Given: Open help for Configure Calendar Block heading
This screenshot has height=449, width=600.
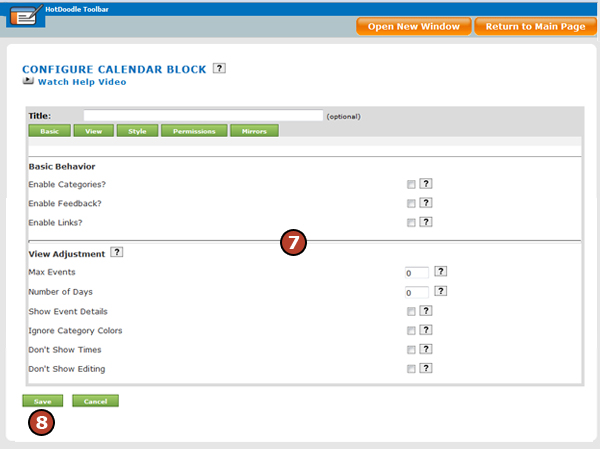Looking at the screenshot, I should coord(219,68).
